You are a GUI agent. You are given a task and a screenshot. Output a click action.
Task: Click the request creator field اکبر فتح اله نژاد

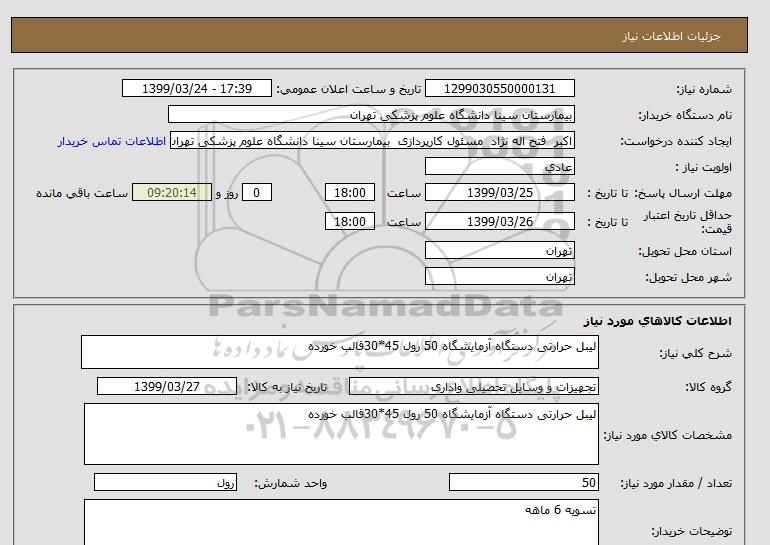coord(372,141)
